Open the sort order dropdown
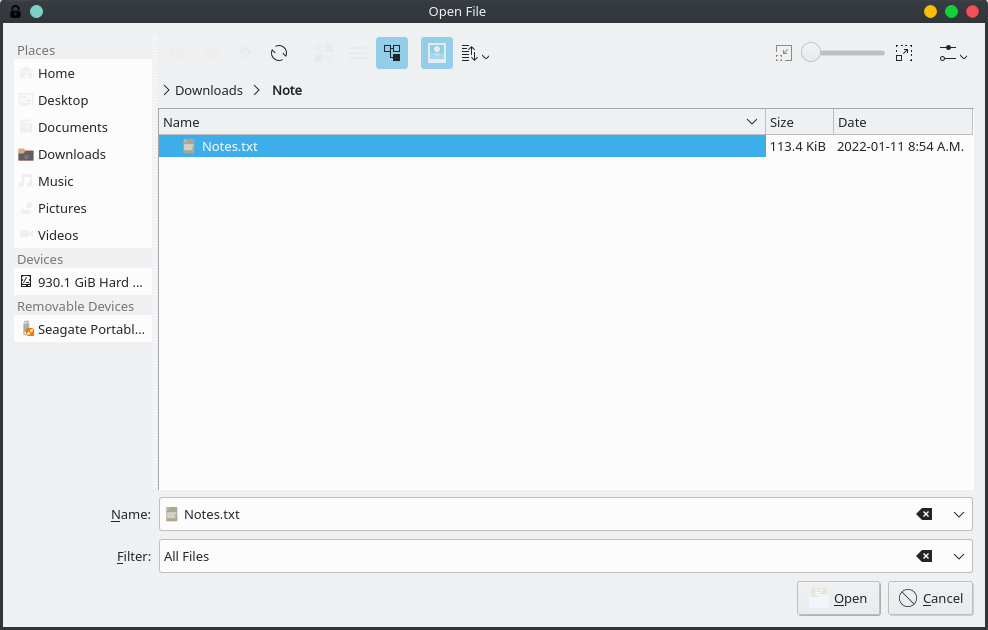988x630 pixels. click(473, 54)
